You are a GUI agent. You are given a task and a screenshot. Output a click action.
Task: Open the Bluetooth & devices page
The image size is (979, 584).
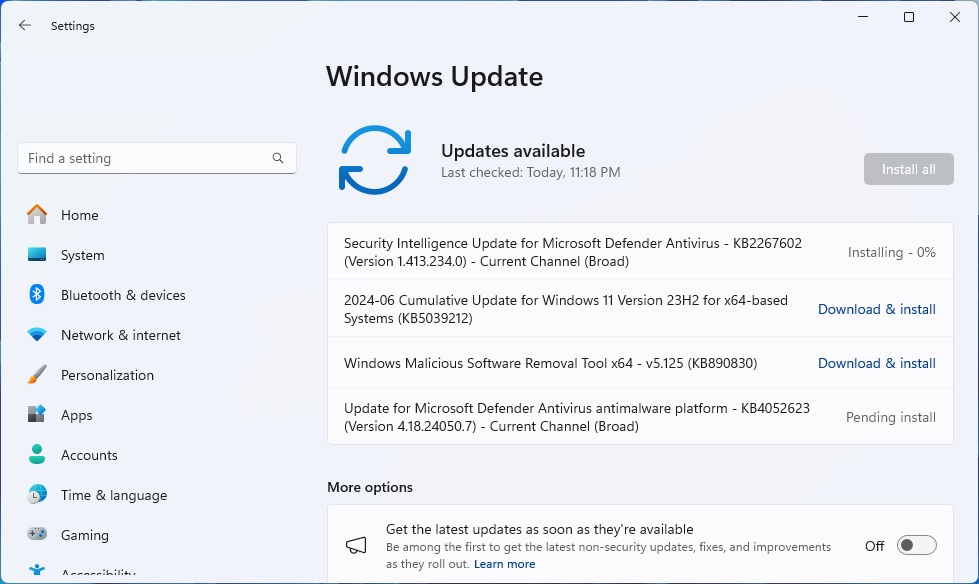click(x=123, y=295)
